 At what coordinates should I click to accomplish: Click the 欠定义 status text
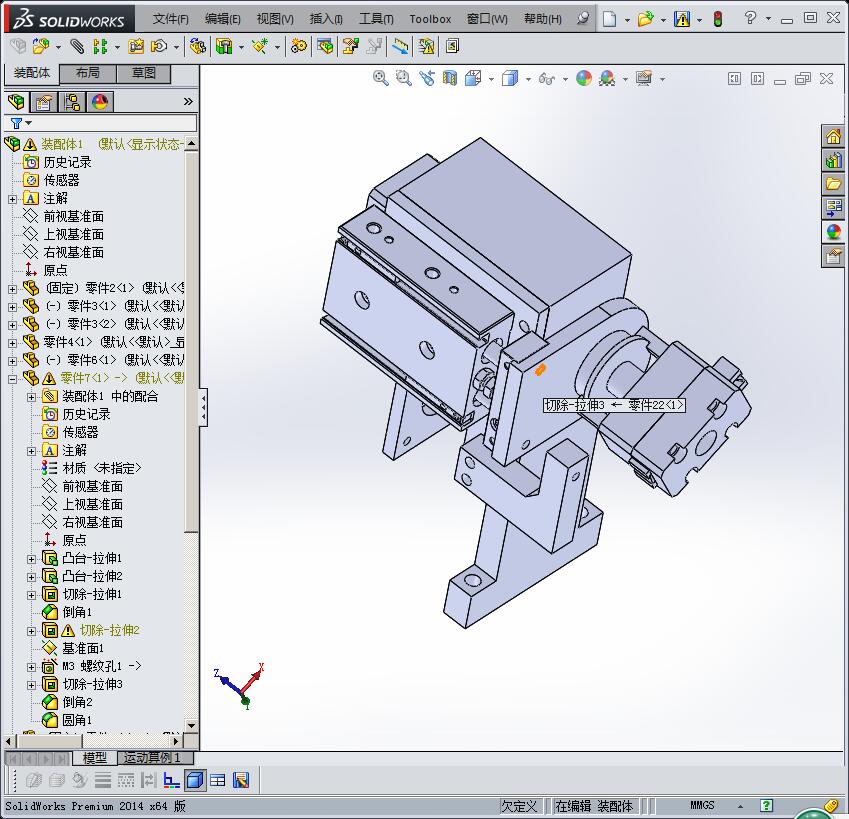point(519,806)
